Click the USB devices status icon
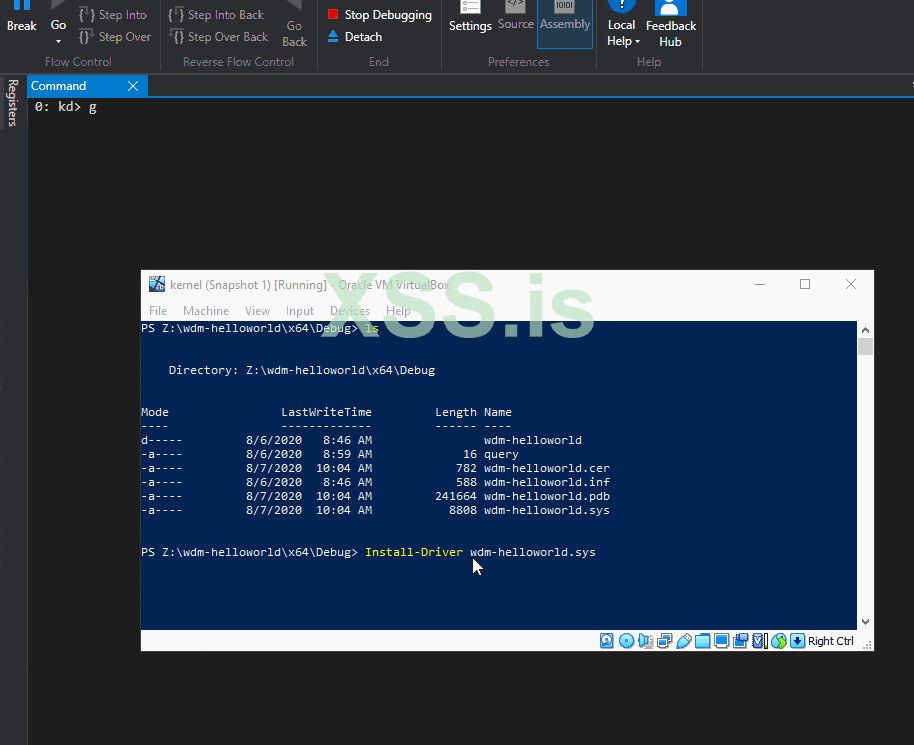The width and height of the screenshot is (914, 745). pyautogui.click(x=684, y=641)
